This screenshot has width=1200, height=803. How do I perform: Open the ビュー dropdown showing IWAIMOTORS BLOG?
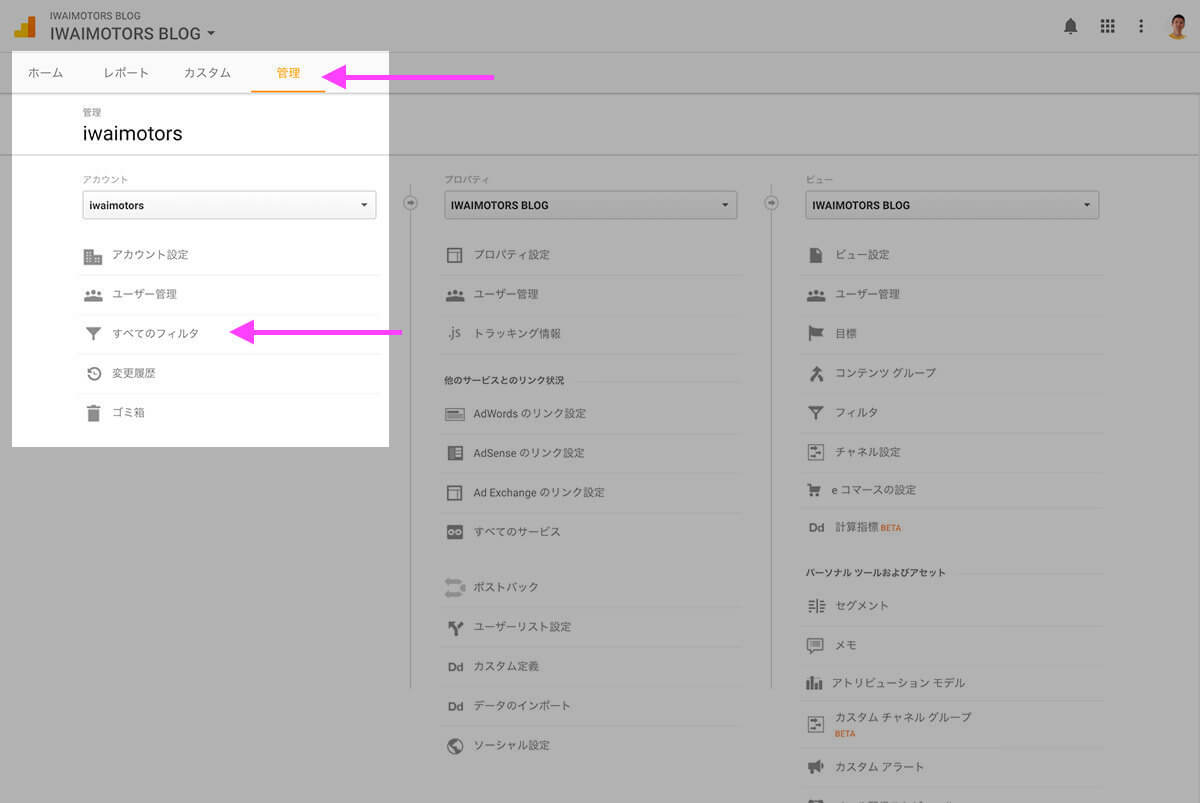click(952, 205)
